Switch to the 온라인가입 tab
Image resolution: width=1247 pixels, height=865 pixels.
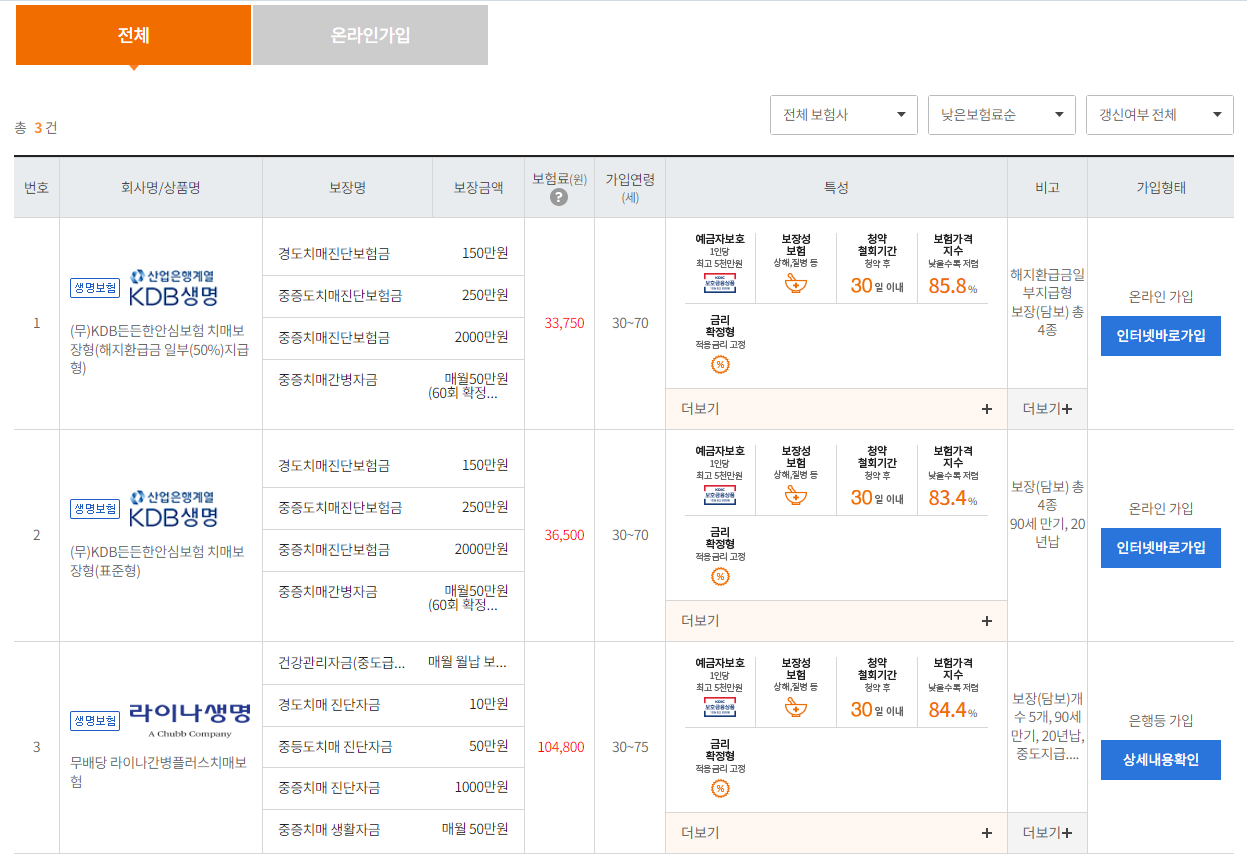pos(370,35)
